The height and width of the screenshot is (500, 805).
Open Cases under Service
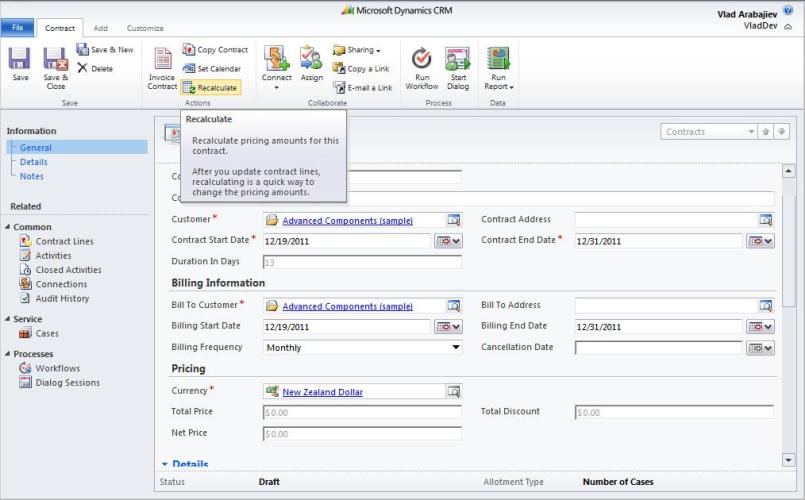(39, 333)
